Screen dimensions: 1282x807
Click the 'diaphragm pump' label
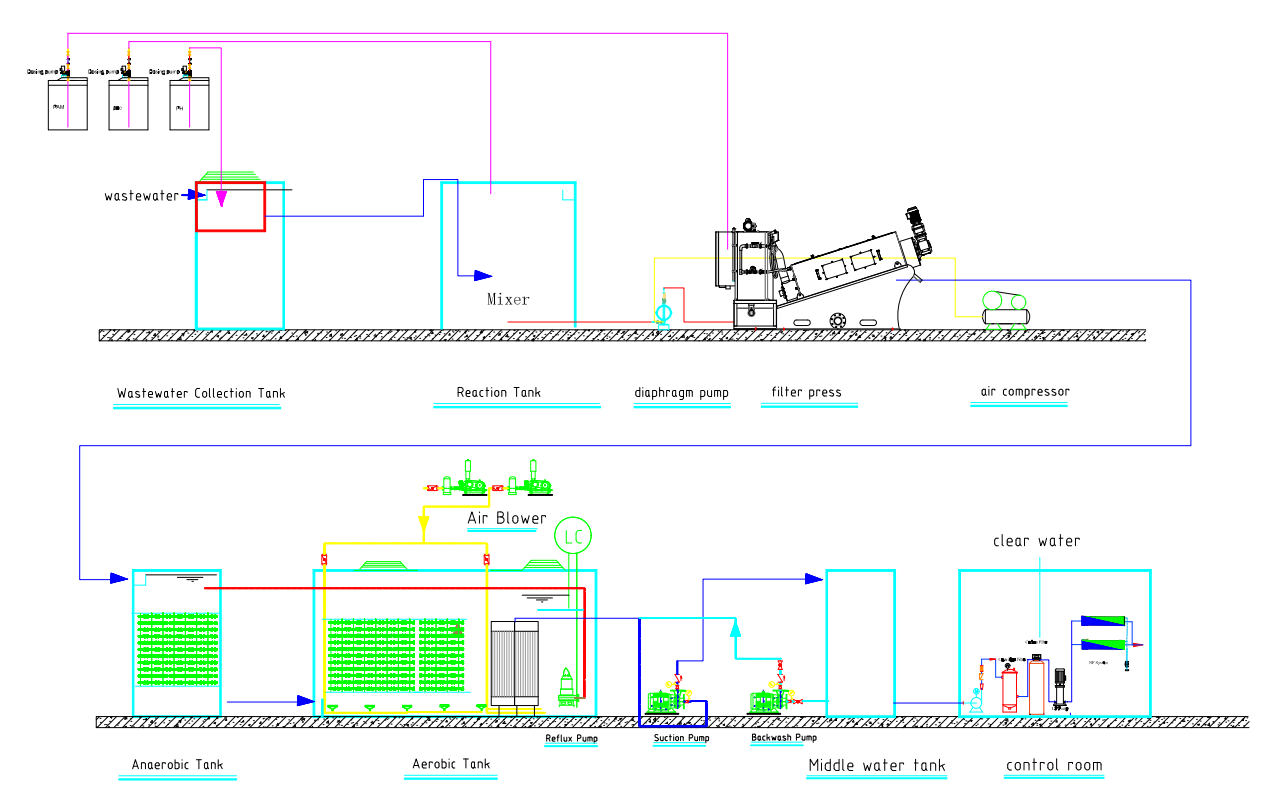682,393
